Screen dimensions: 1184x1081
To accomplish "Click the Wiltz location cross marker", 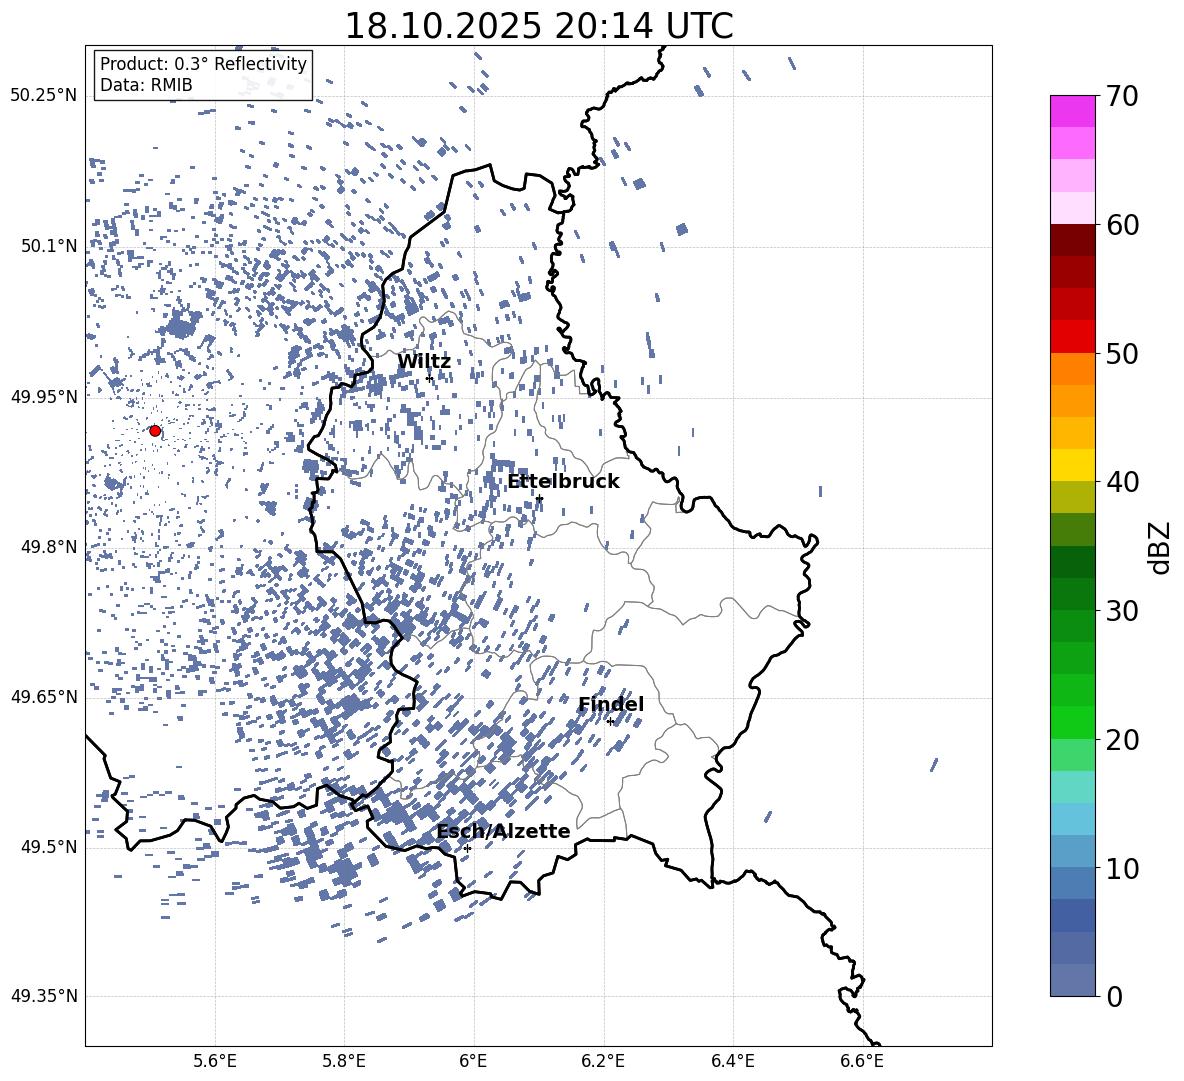I will [x=429, y=378].
